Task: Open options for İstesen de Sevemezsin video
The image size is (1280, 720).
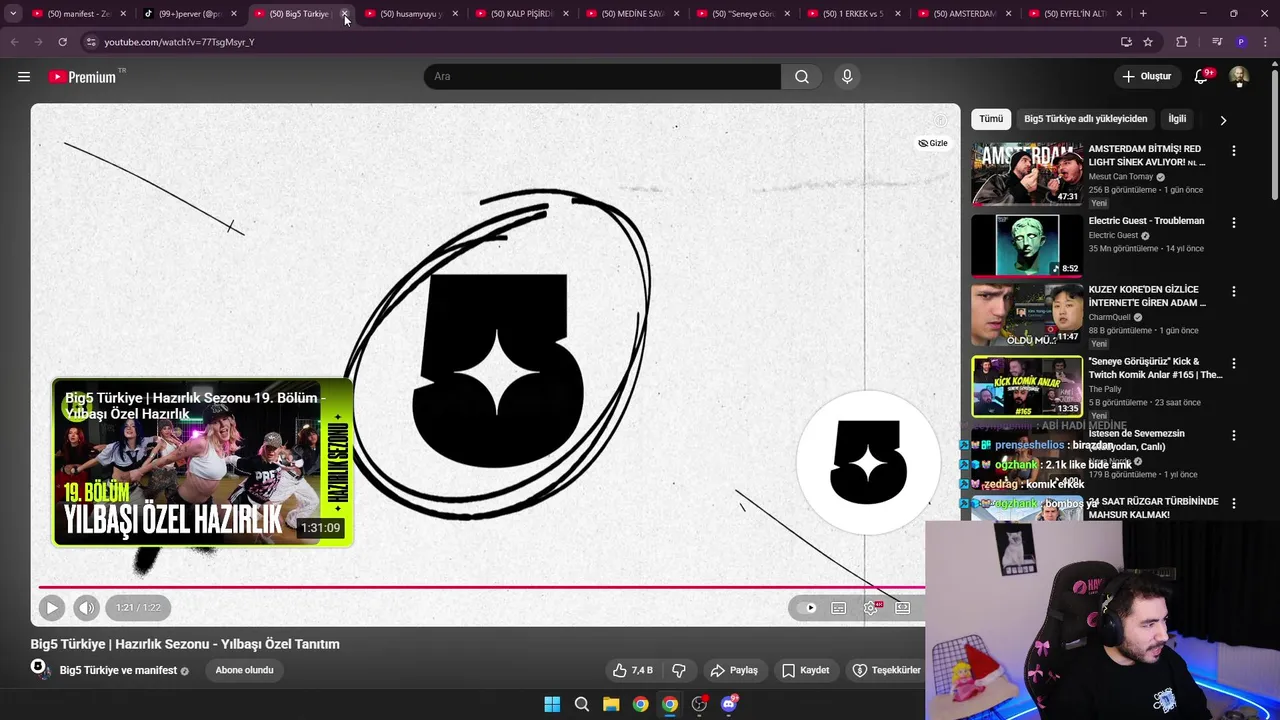Action: click(1233, 436)
